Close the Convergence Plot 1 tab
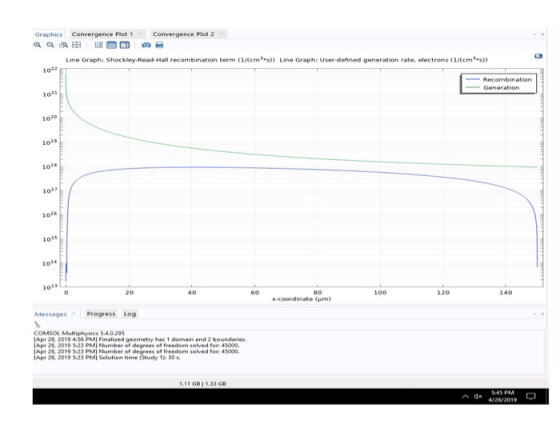This screenshot has height=421, width=560. (140, 34)
